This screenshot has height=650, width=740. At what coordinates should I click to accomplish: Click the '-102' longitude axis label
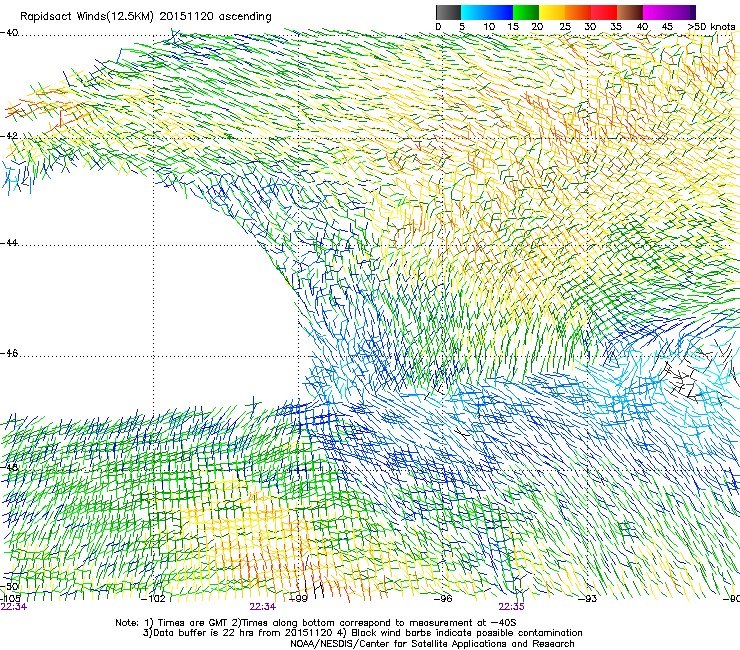coord(153,599)
